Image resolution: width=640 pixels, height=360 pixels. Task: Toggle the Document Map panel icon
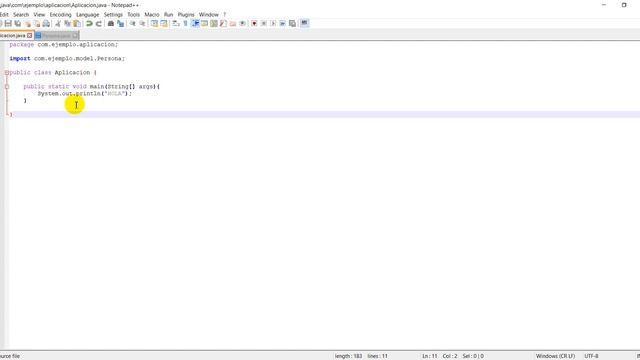click(x=214, y=24)
